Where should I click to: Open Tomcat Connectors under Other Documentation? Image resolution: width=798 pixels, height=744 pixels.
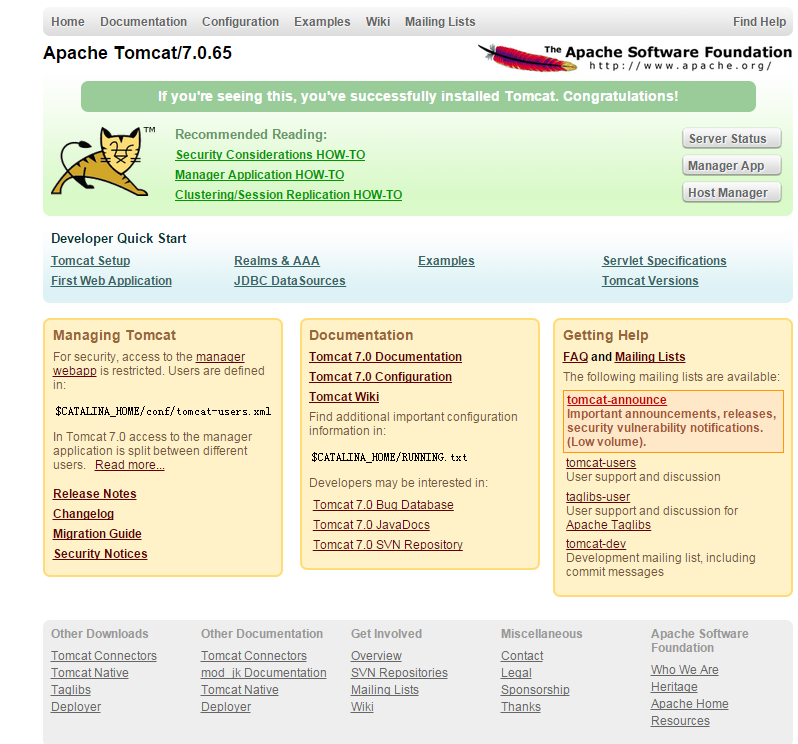click(254, 656)
